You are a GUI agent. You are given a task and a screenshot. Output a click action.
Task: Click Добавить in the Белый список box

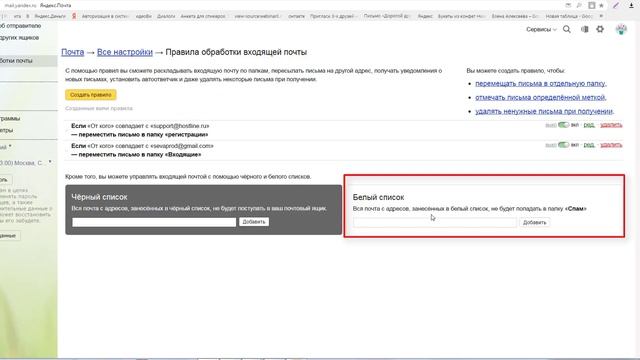[x=534, y=222]
